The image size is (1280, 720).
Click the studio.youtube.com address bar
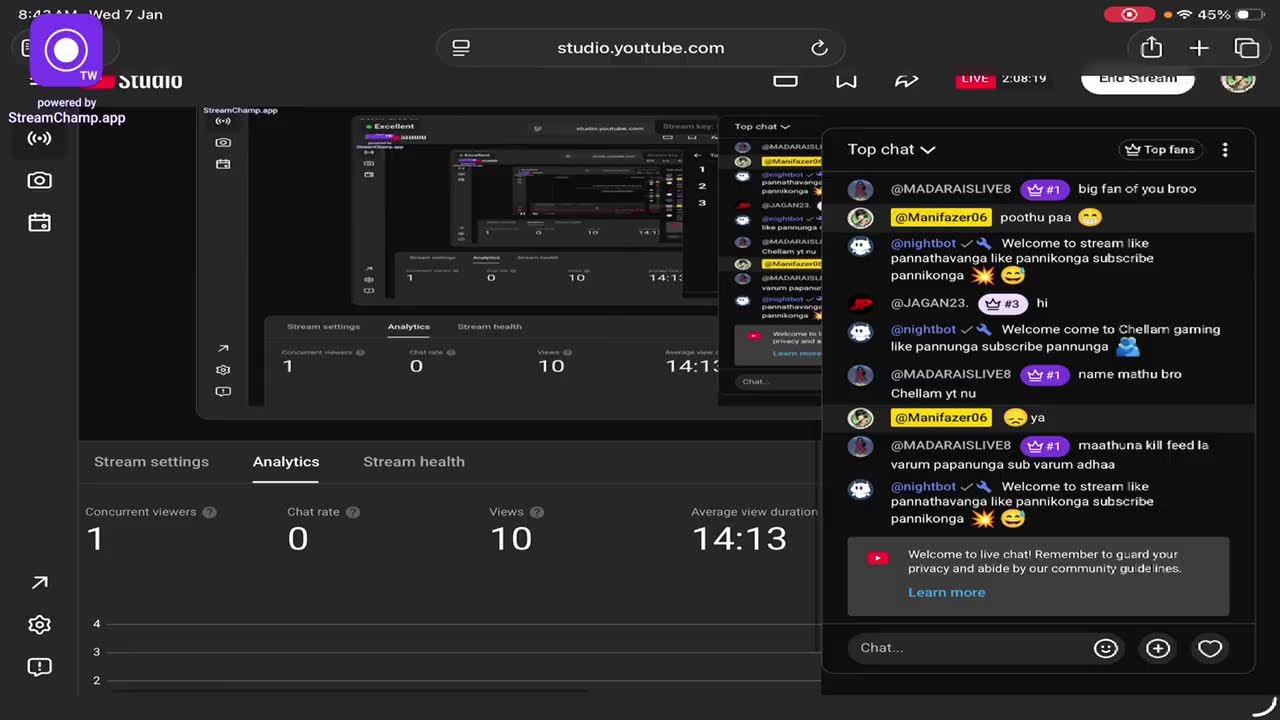point(641,48)
